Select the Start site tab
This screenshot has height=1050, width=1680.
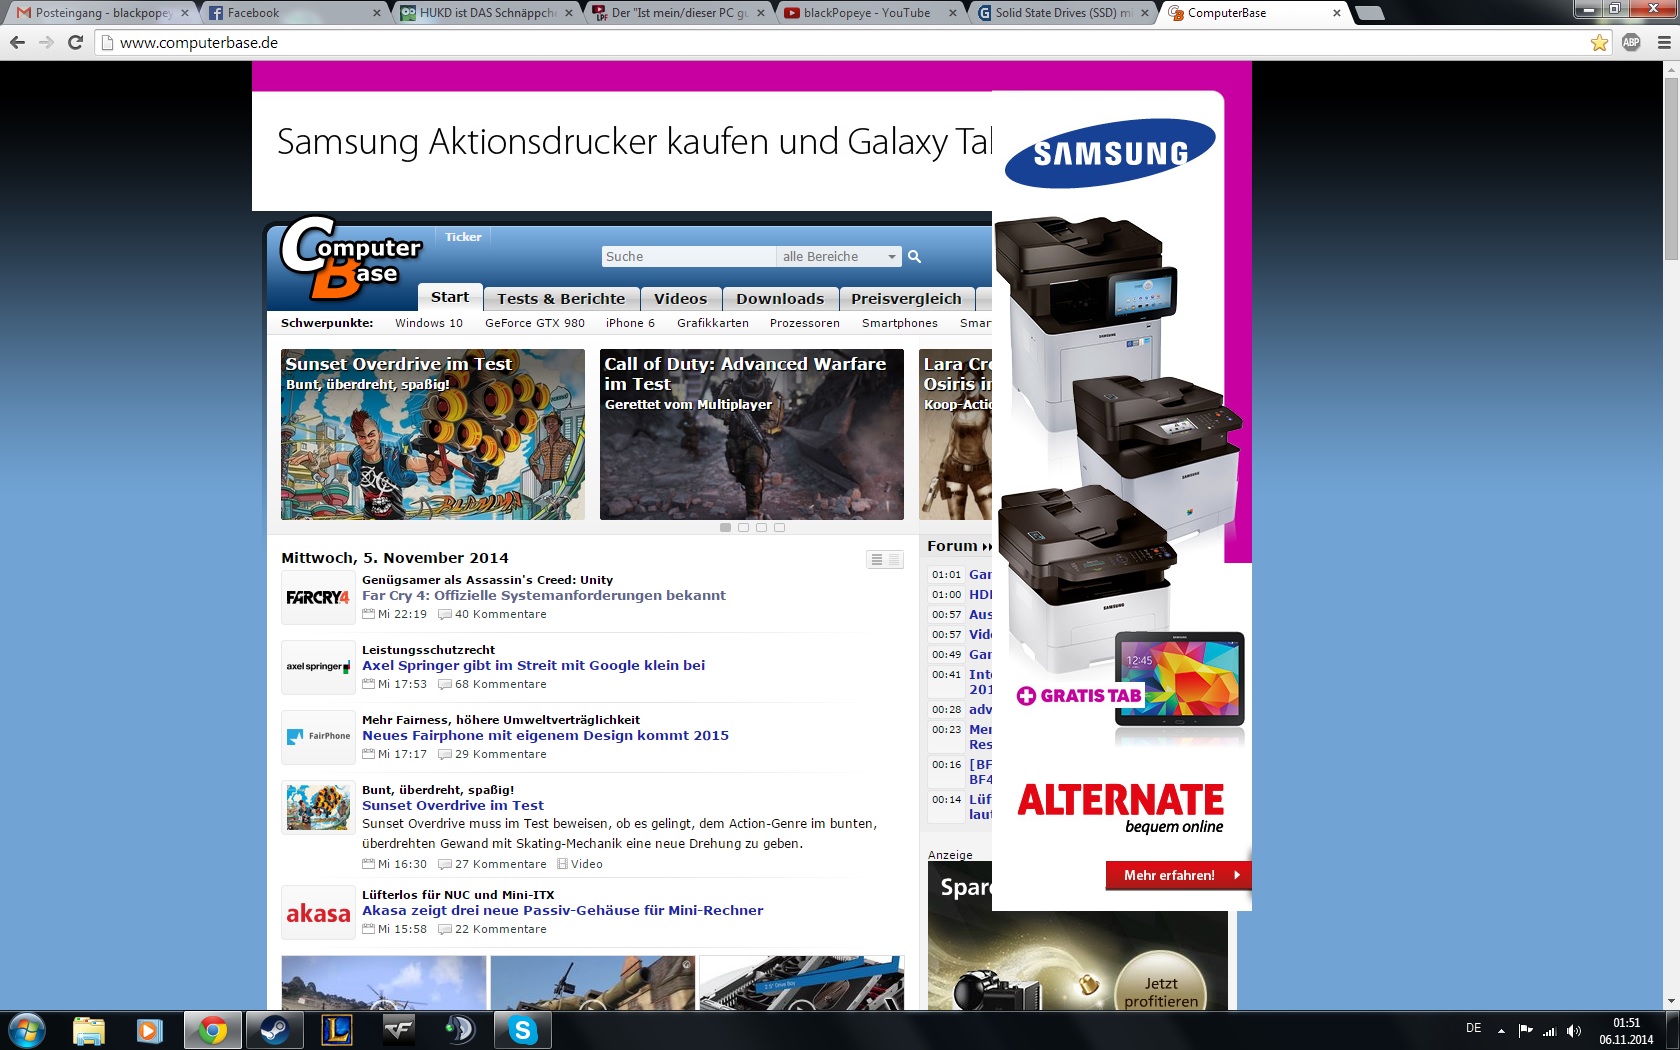(450, 297)
